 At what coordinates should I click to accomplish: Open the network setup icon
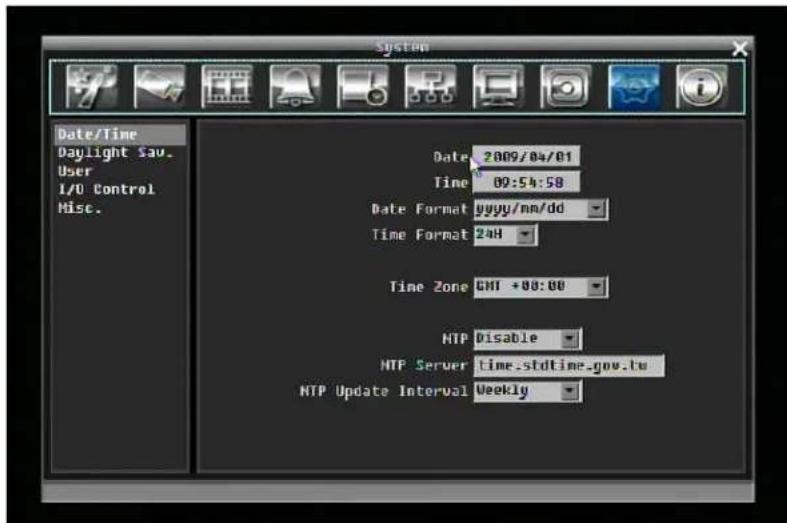[x=430, y=87]
